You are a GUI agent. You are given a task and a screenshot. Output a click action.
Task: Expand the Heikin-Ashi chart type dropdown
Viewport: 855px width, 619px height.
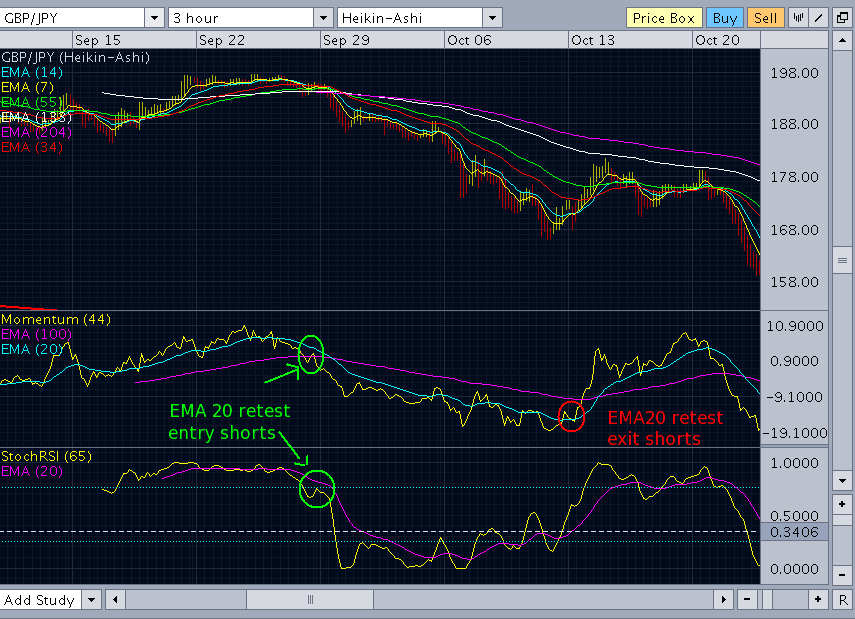click(492, 18)
